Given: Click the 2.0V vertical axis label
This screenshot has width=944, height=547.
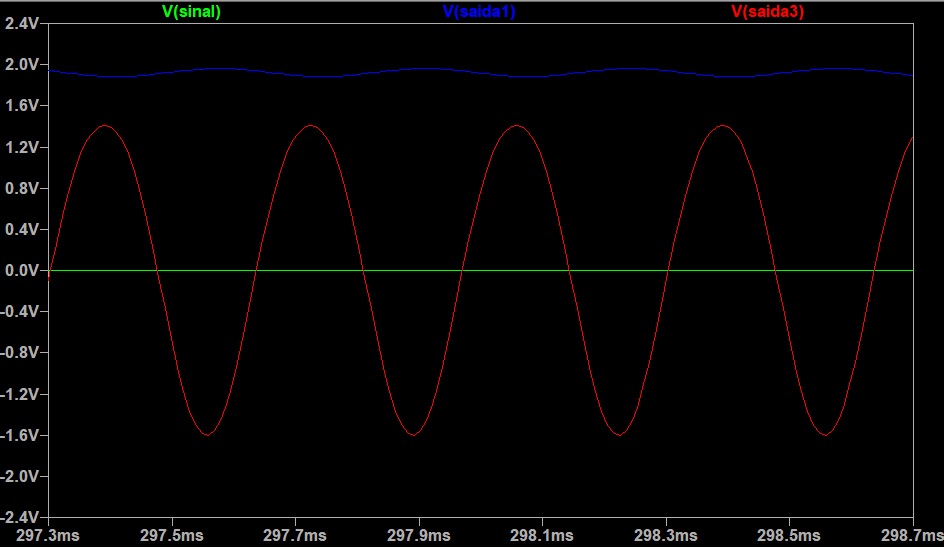Looking at the screenshot, I should pos(22,64).
